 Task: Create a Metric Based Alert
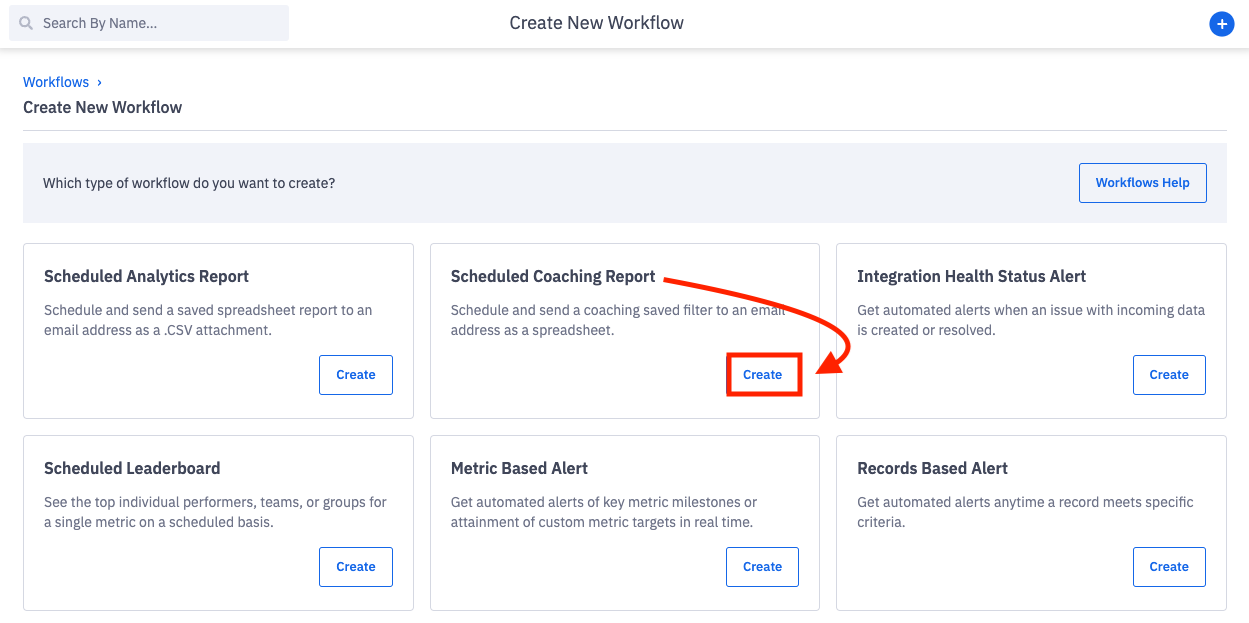(x=762, y=566)
